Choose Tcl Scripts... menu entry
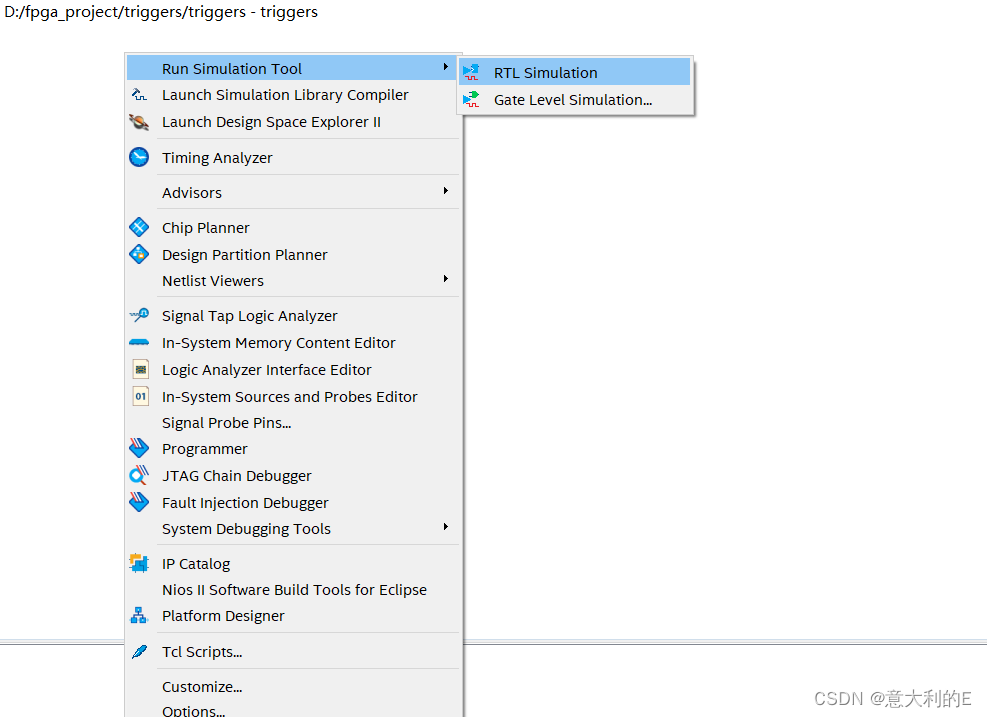This screenshot has height=717, width=987. tap(293, 652)
